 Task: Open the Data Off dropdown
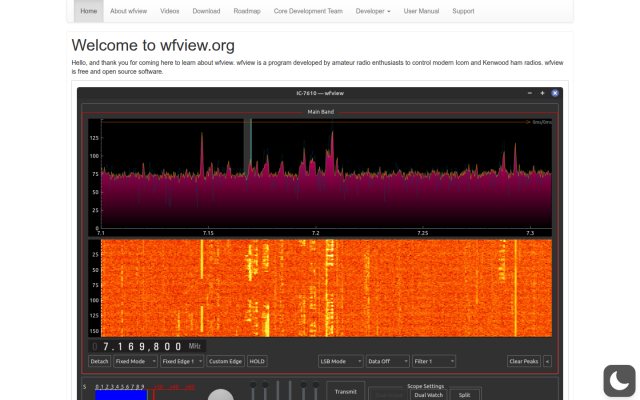387,361
